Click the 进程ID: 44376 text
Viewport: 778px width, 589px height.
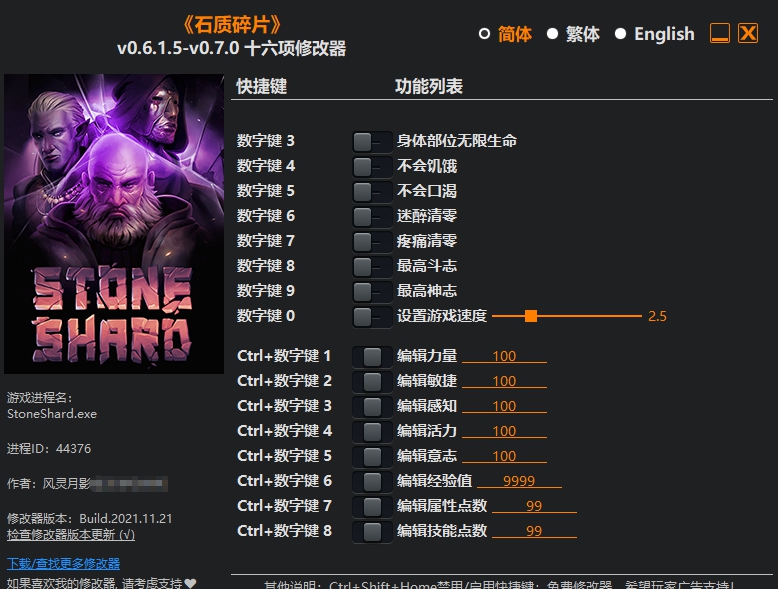[49, 449]
